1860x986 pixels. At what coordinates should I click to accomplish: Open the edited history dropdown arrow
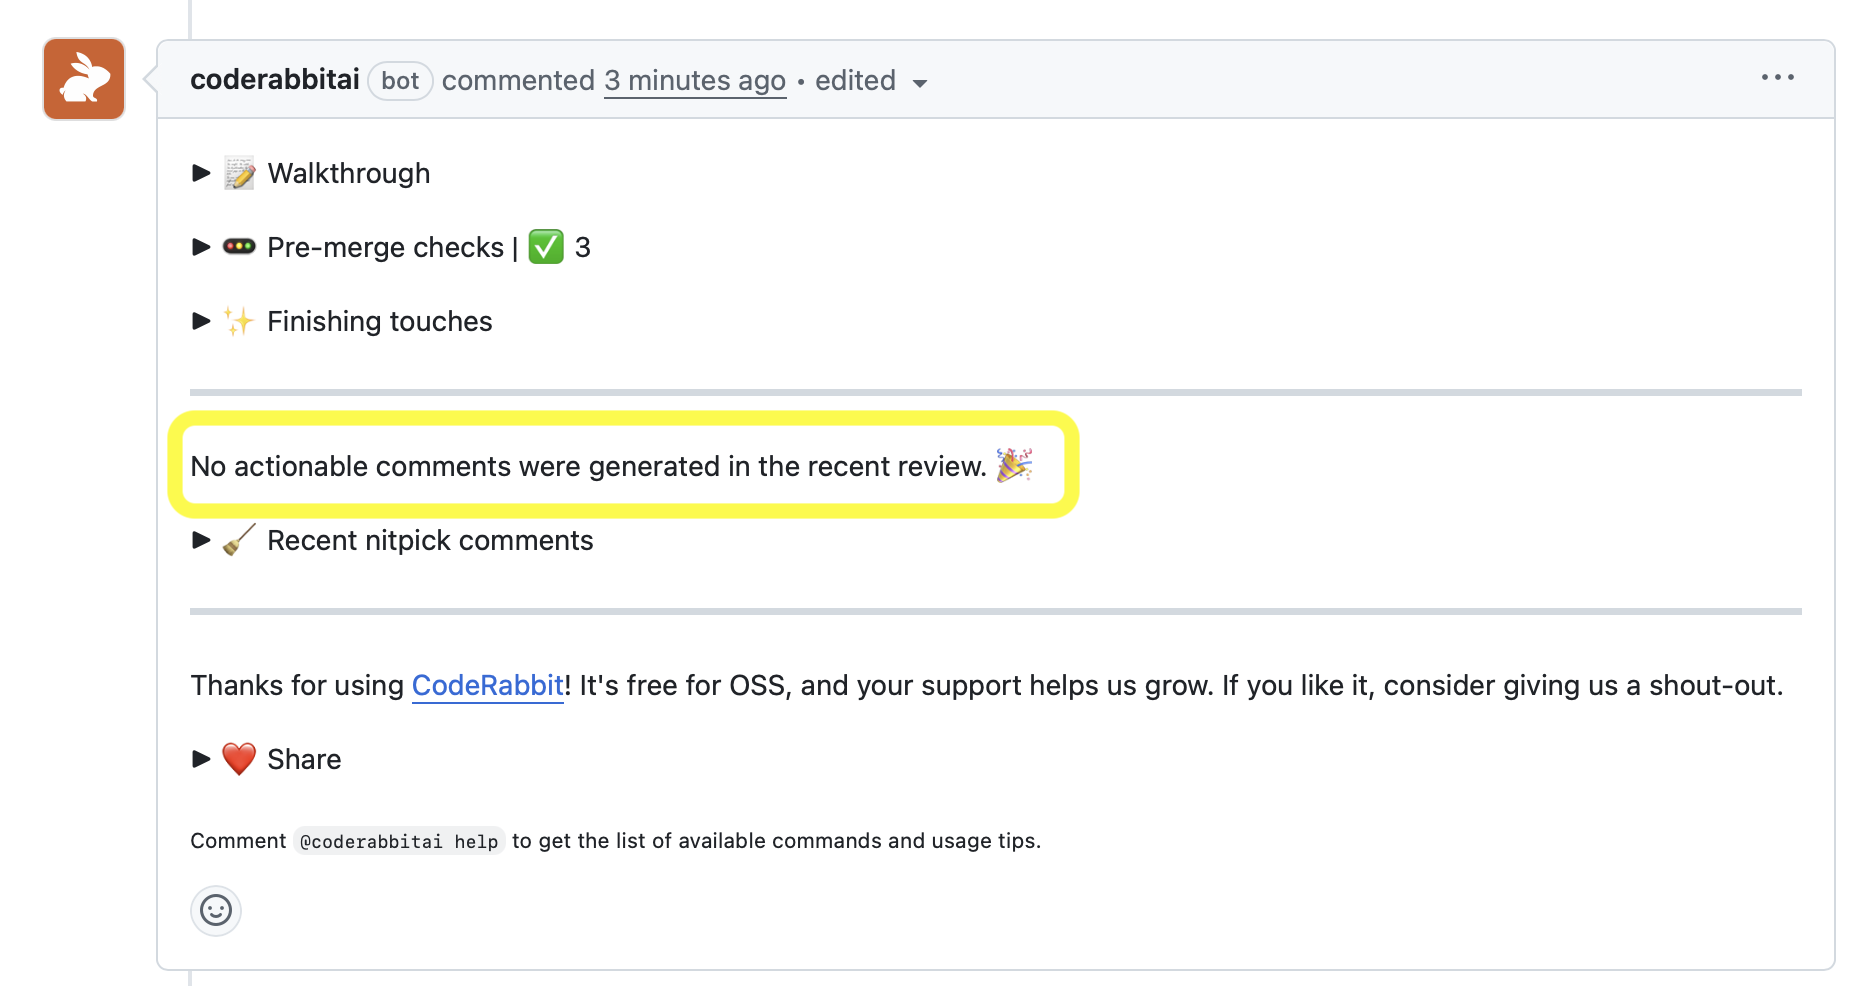tap(920, 83)
